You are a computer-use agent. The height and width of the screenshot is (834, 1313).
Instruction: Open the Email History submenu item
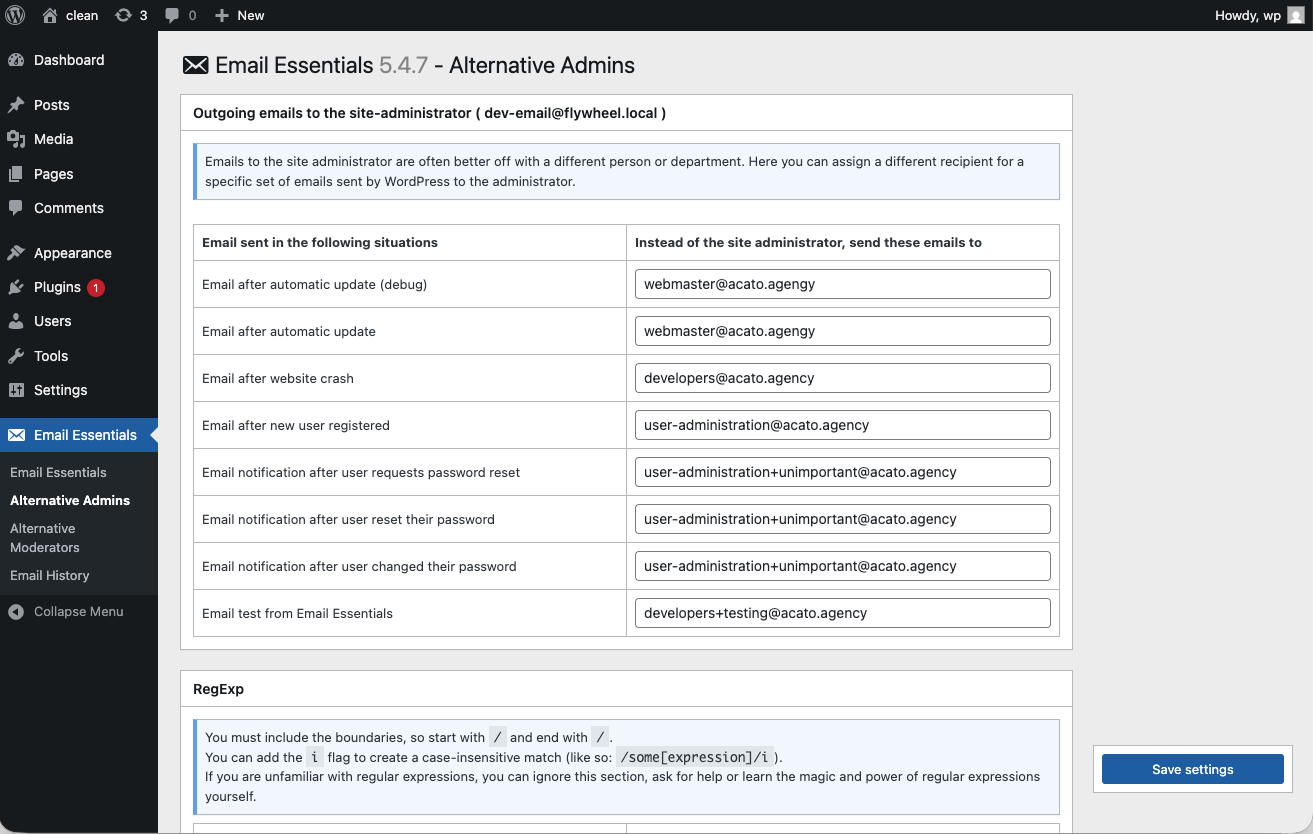49,575
